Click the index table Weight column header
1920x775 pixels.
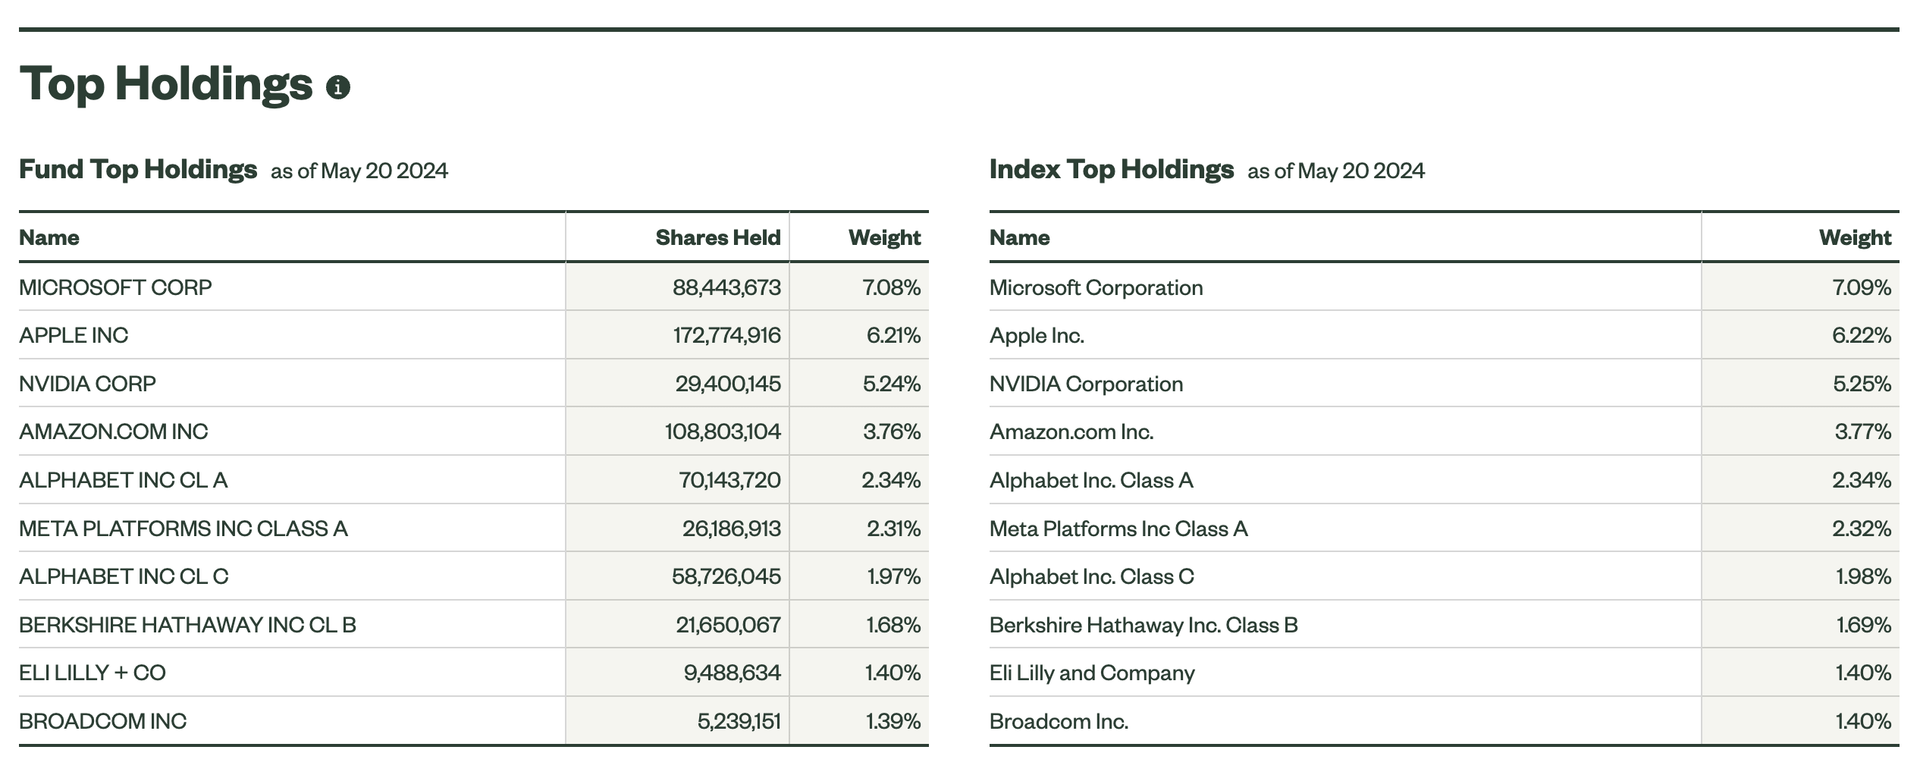1854,238
